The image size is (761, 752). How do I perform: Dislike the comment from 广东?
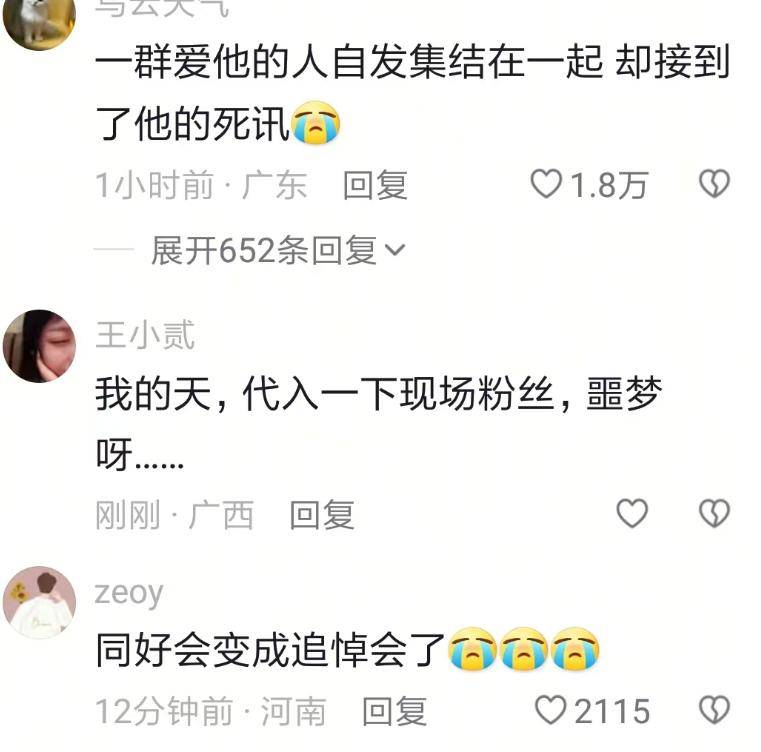click(x=714, y=184)
